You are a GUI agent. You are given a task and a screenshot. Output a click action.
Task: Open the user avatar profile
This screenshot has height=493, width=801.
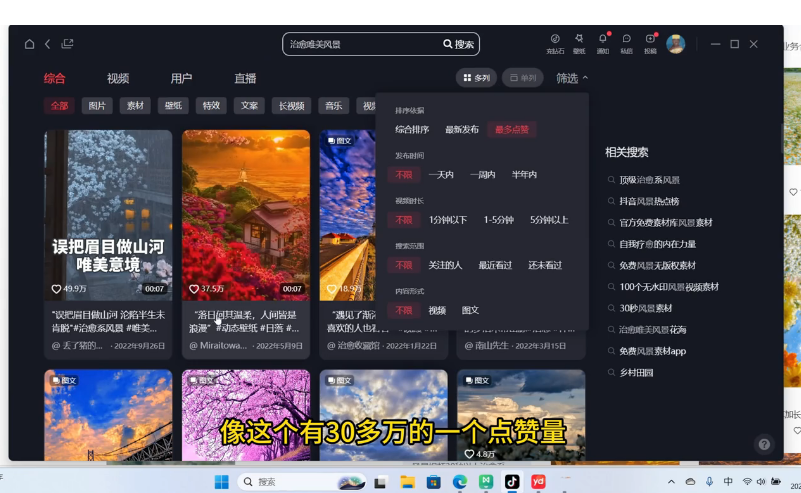click(675, 44)
